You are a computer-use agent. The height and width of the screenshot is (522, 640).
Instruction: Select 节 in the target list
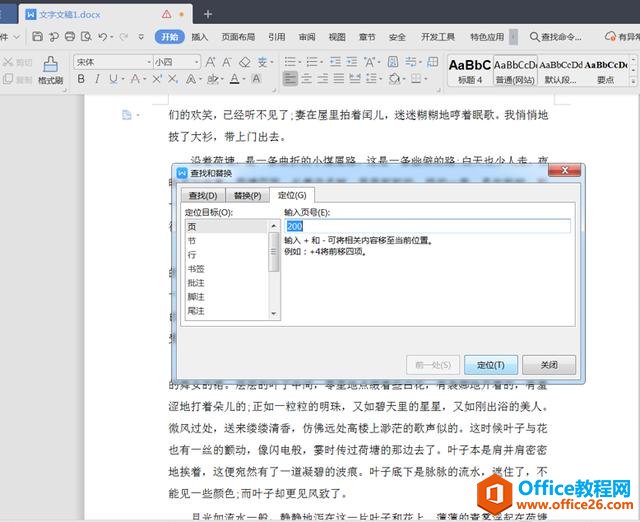[x=227, y=241]
